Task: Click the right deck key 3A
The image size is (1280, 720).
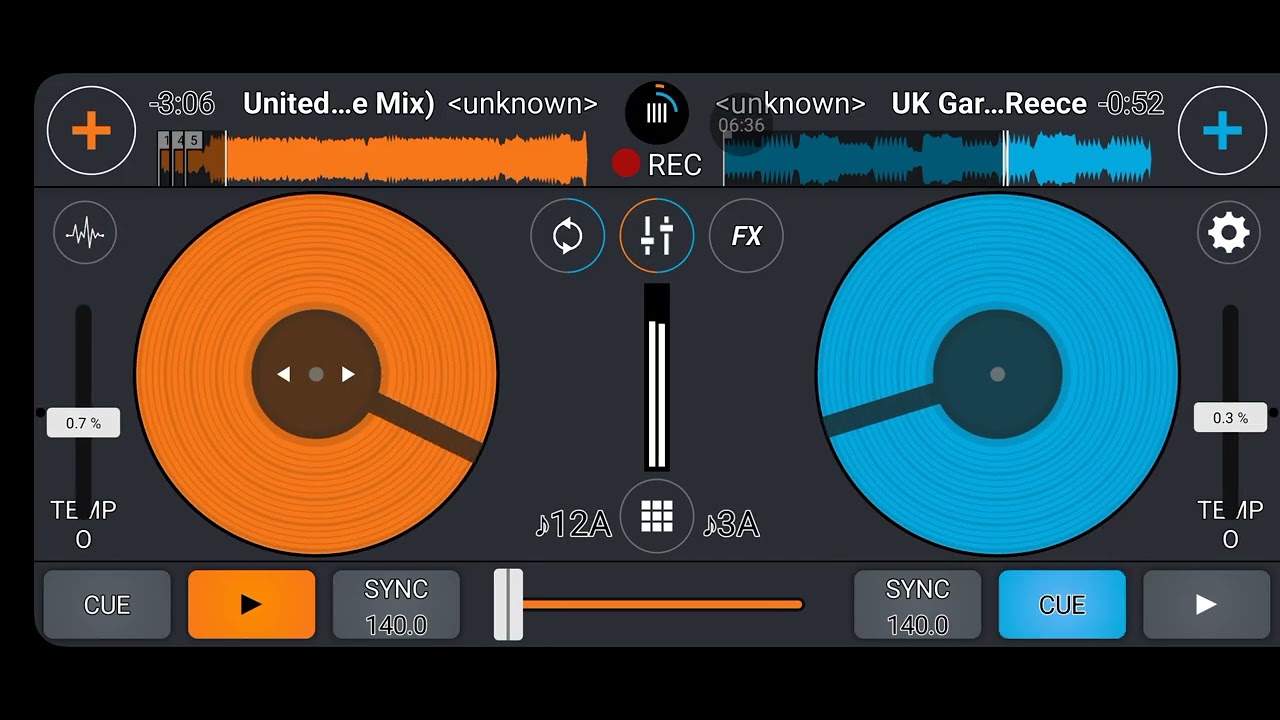Action: [x=731, y=524]
